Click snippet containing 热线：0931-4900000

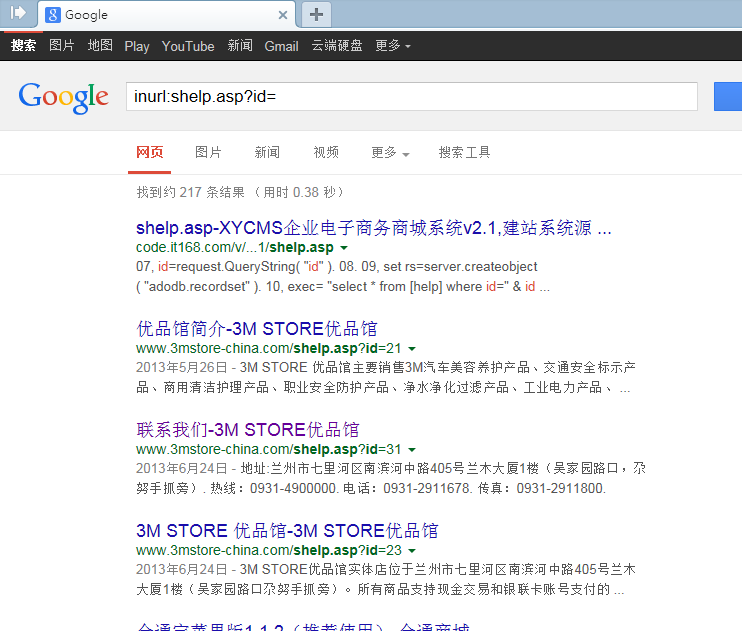point(391,478)
